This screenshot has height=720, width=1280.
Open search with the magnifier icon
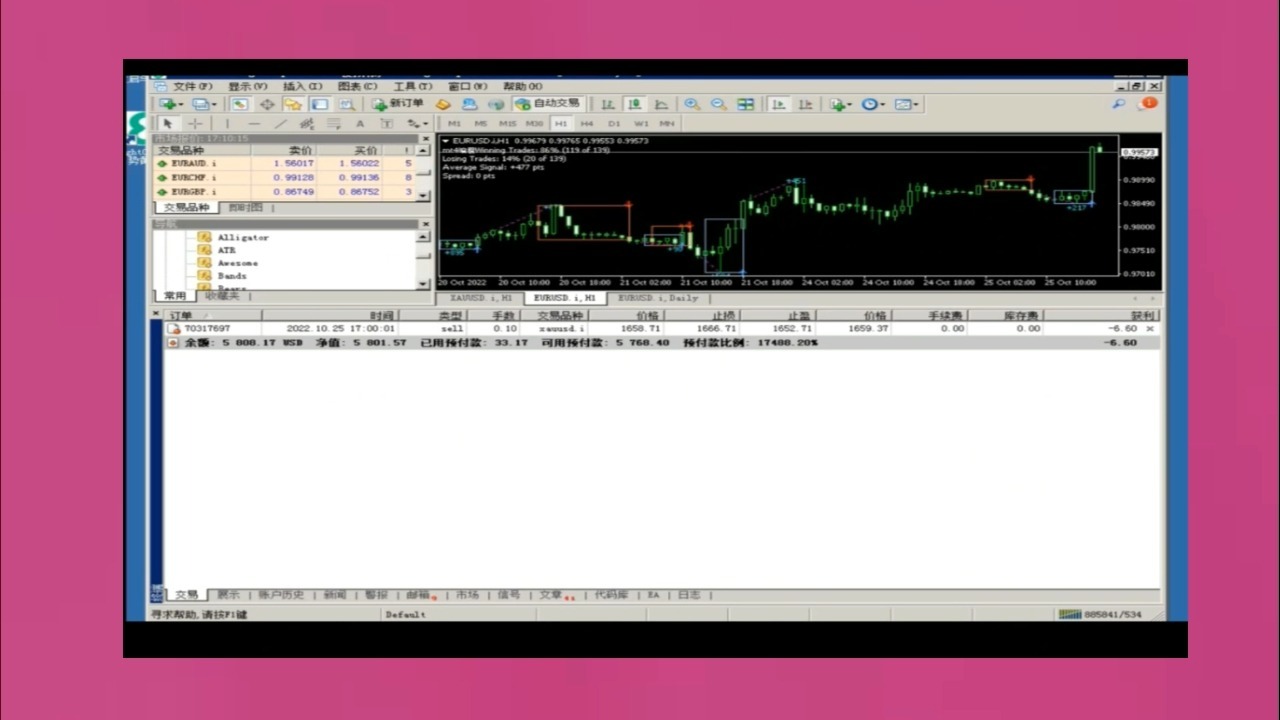(1119, 103)
